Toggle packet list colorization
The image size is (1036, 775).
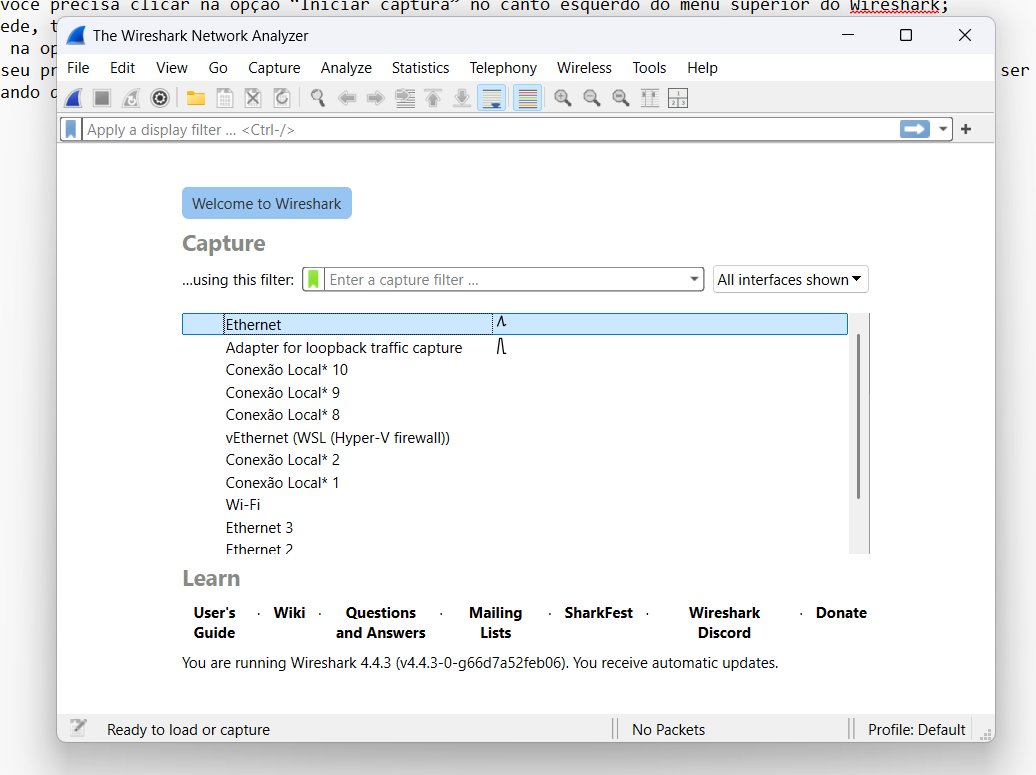(528, 98)
